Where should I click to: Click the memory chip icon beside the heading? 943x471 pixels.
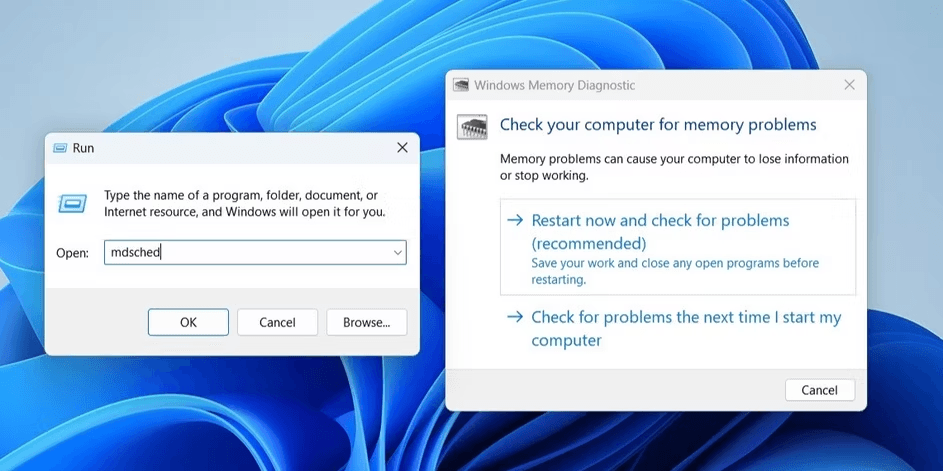tap(472, 126)
